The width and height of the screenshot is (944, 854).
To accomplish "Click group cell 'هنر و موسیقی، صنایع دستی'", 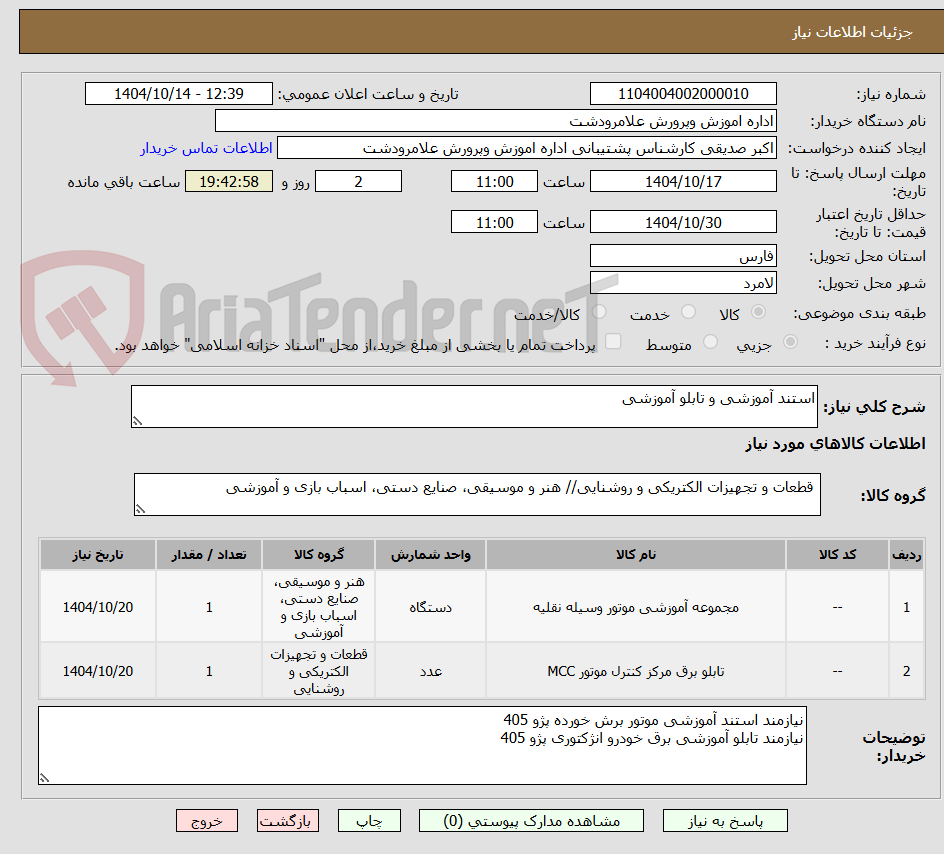I will 318,607.
